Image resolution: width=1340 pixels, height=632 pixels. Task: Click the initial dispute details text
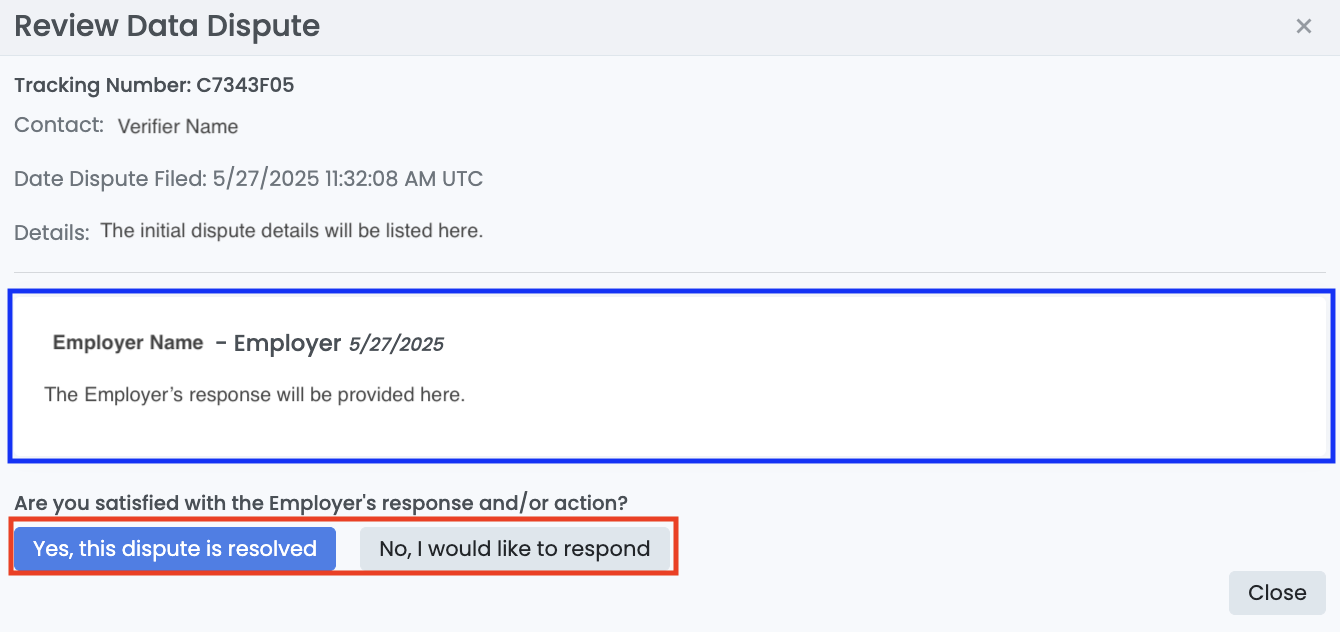pos(292,231)
